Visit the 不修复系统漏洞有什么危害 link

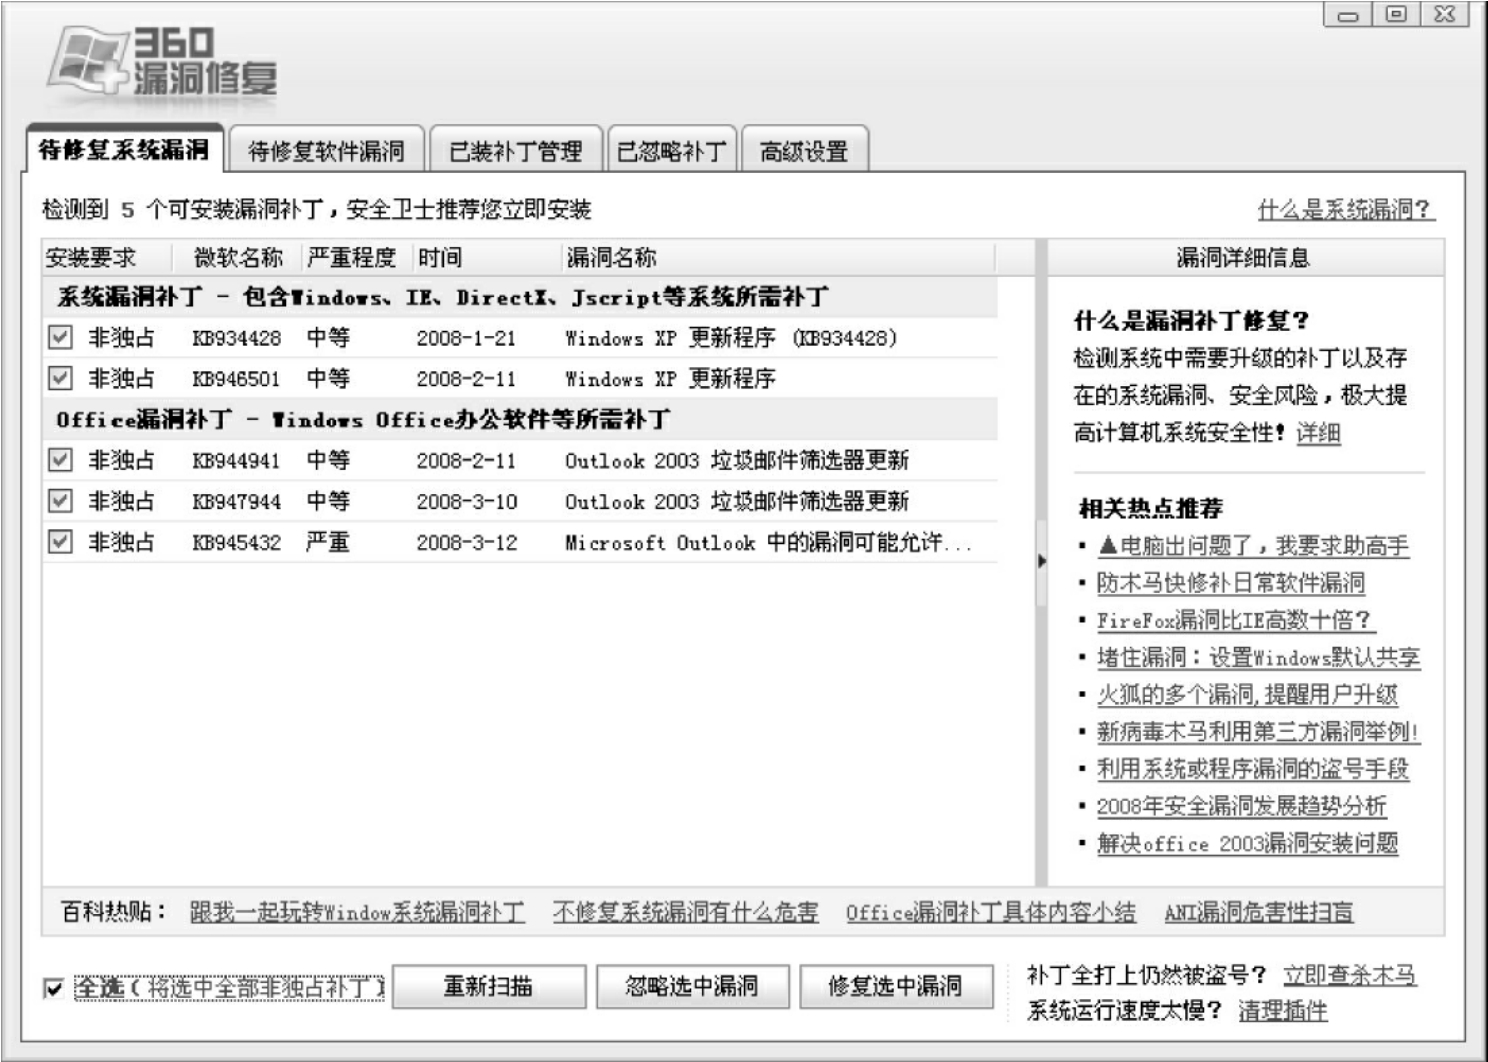click(x=686, y=912)
